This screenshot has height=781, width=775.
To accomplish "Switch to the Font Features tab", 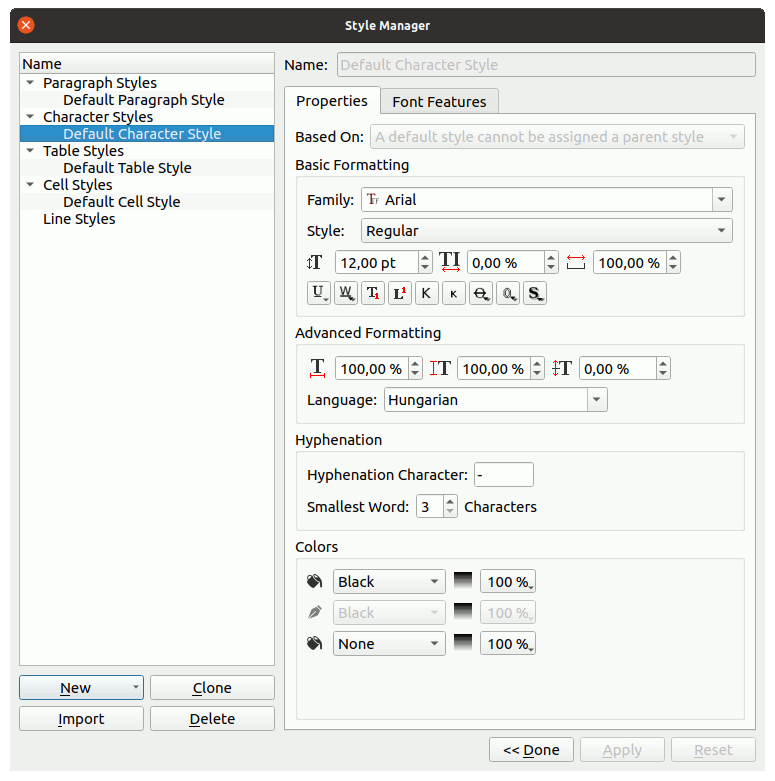I will (x=439, y=102).
